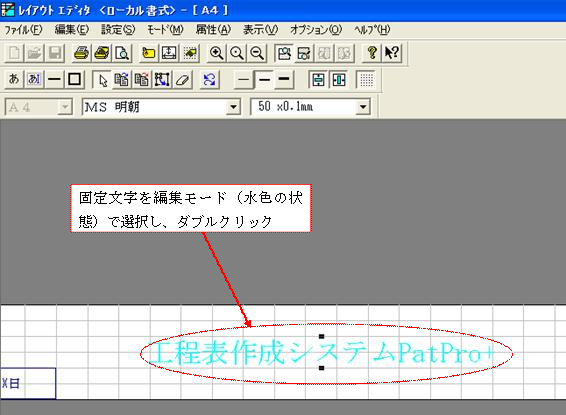Click the blue refresh arrows icon
Viewport: 566px width, 415px height.
pyautogui.click(x=209, y=79)
